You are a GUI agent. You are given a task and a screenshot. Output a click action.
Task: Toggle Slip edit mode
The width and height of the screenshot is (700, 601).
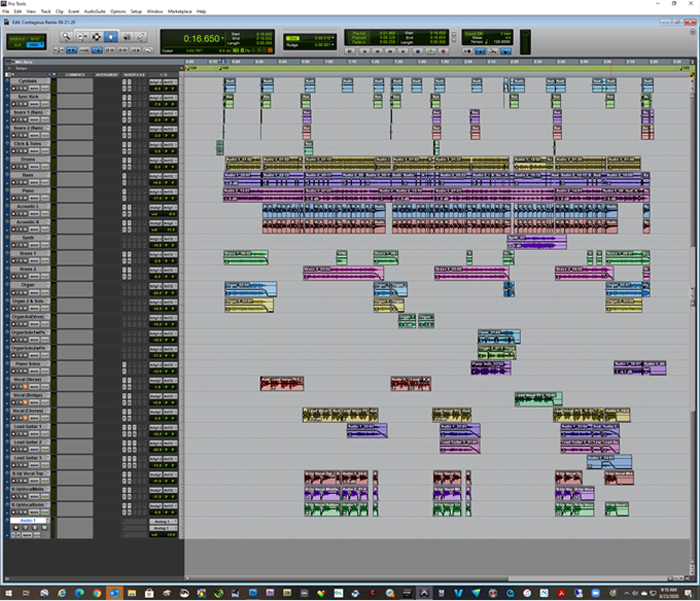[x=16, y=45]
